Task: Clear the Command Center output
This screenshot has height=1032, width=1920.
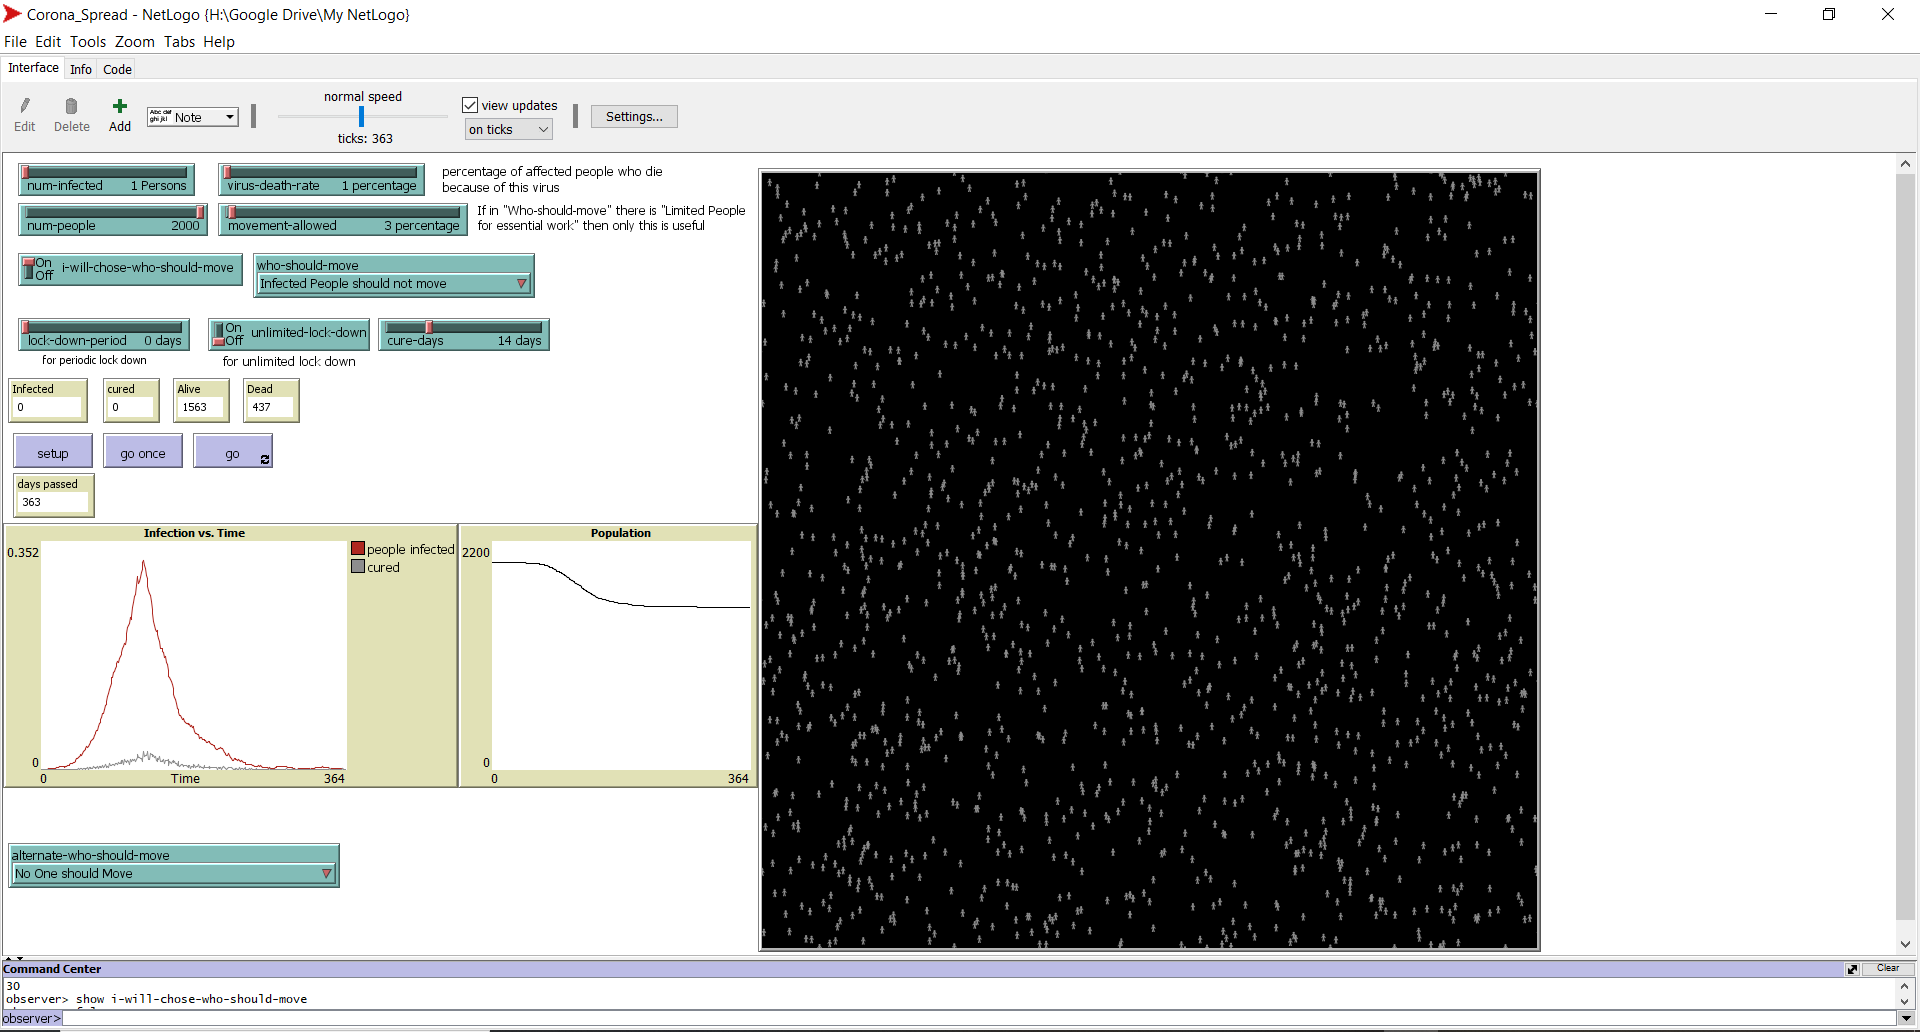Action: 1889,968
